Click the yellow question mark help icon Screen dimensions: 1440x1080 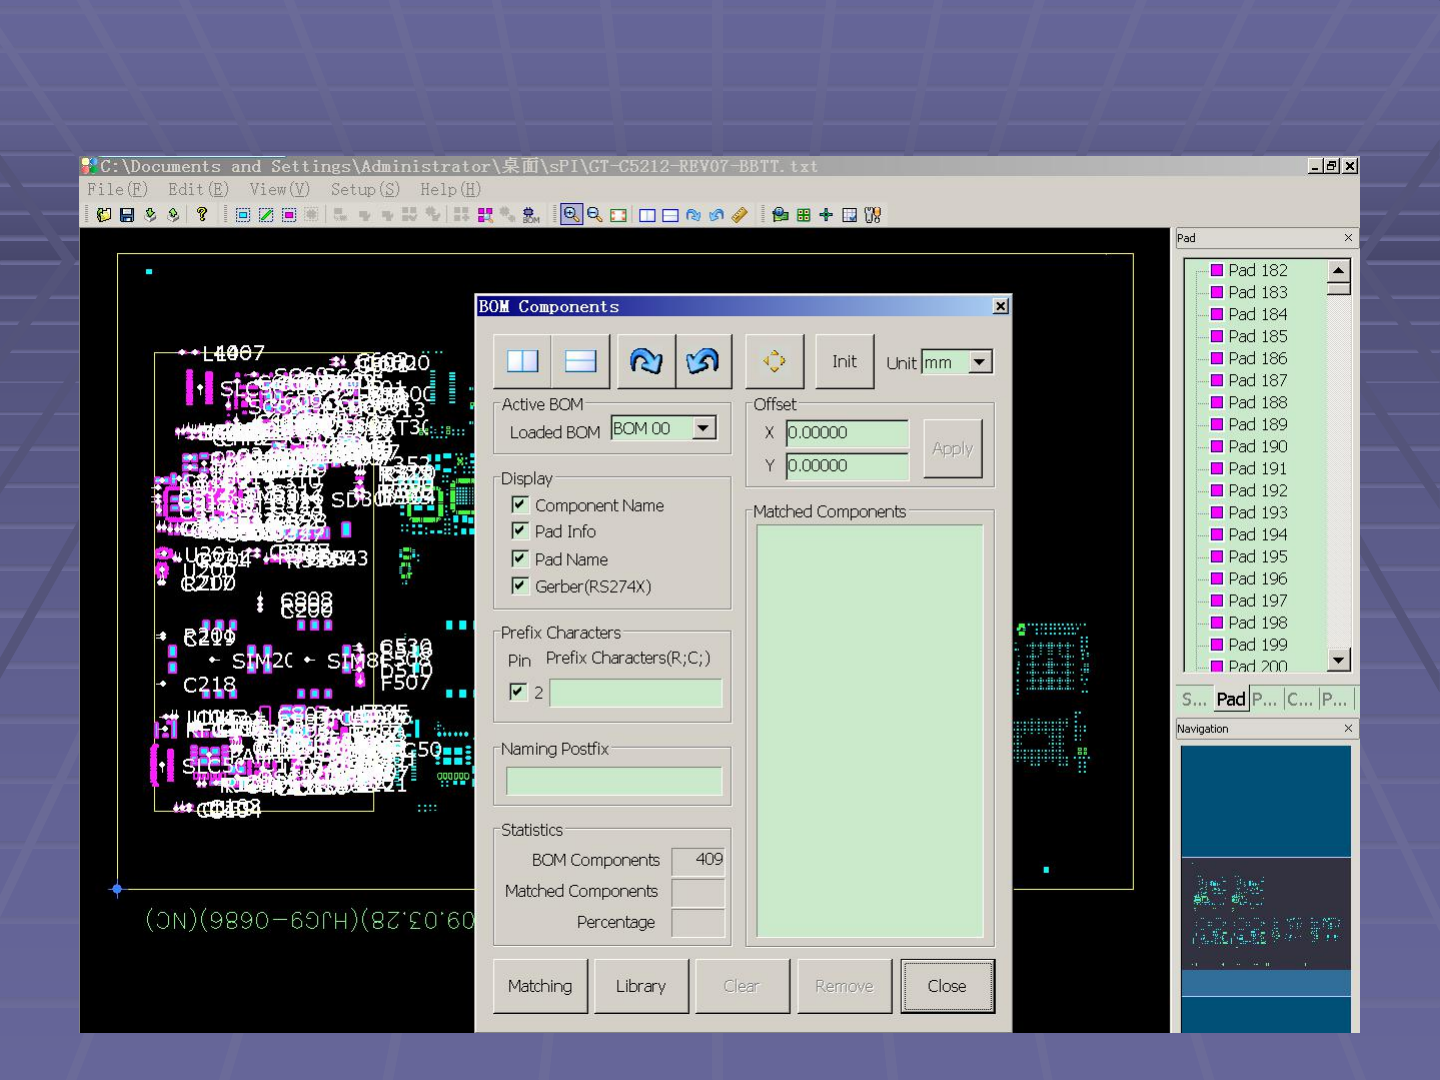[x=202, y=214]
